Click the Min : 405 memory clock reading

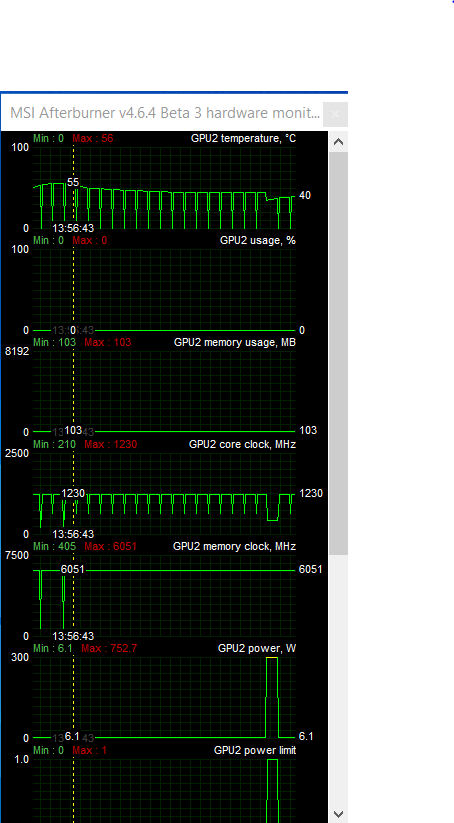(55, 546)
